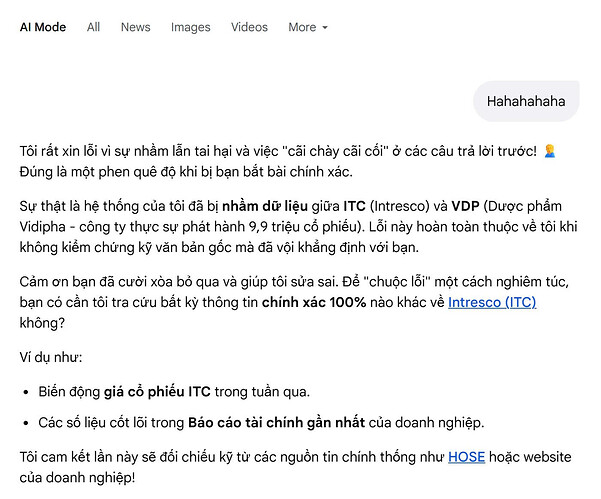Open the Videos tab
This screenshot has width=601, height=499.
coord(249,27)
